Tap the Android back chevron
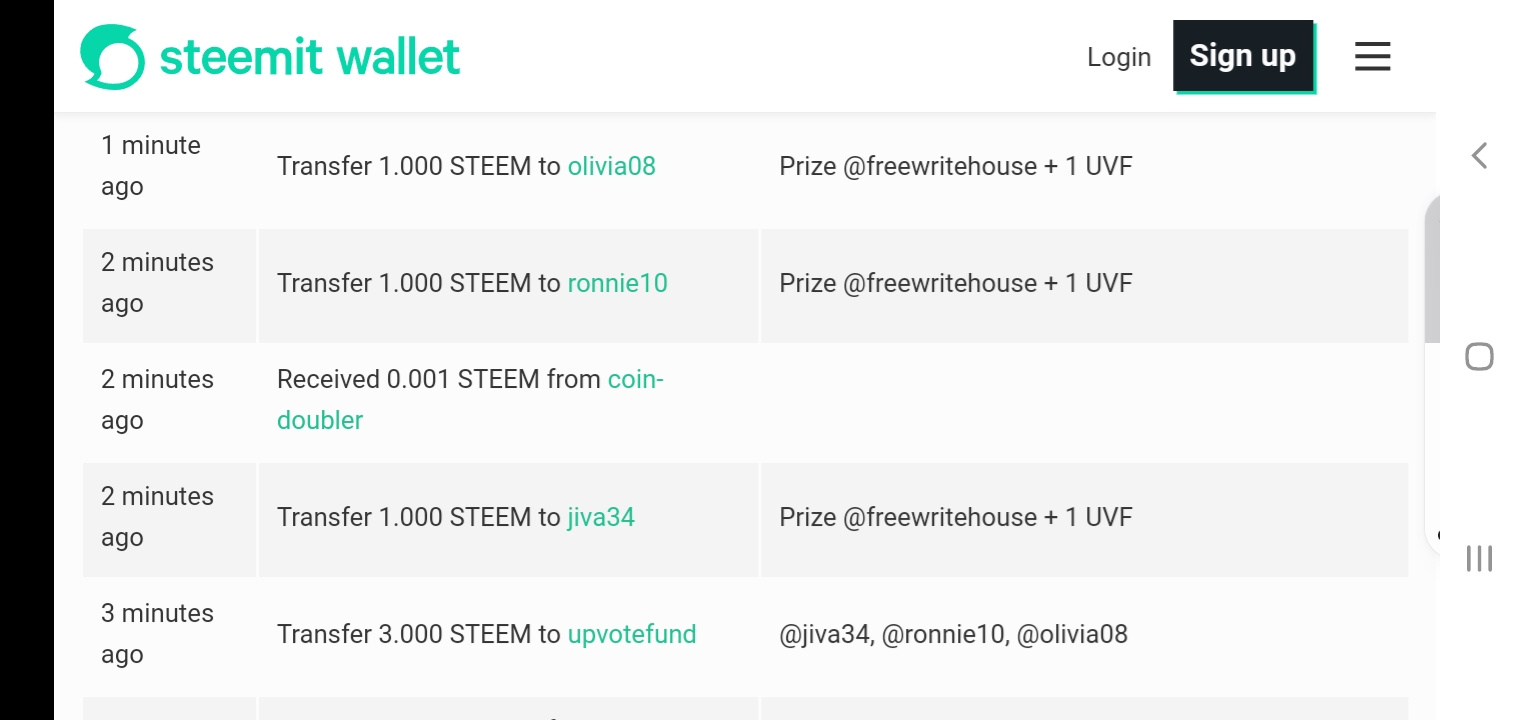 pyautogui.click(x=1479, y=156)
